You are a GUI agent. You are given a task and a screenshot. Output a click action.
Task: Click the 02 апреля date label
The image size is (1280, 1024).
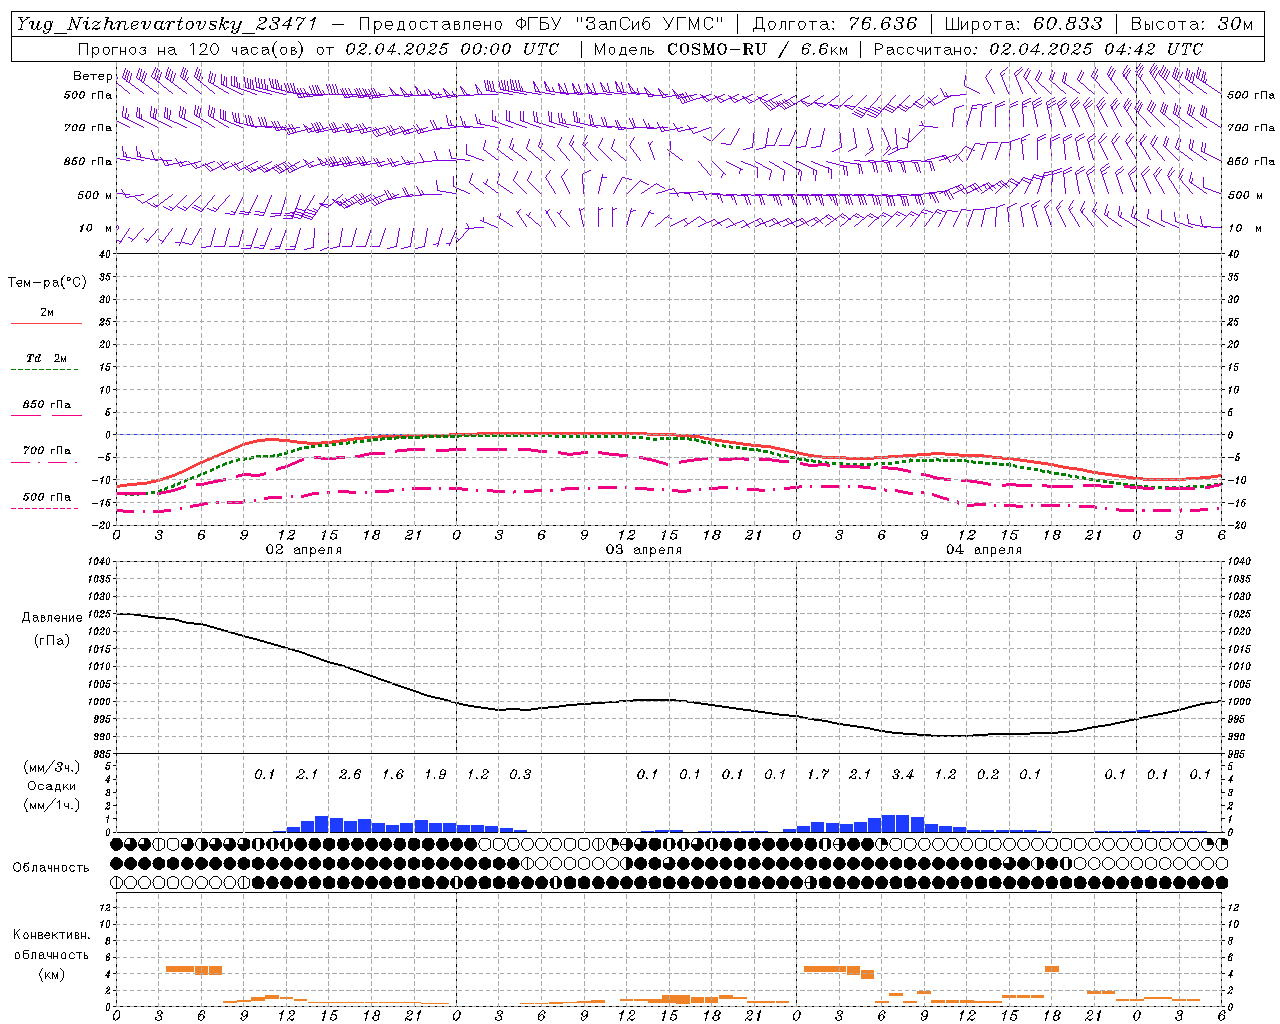tap(303, 550)
